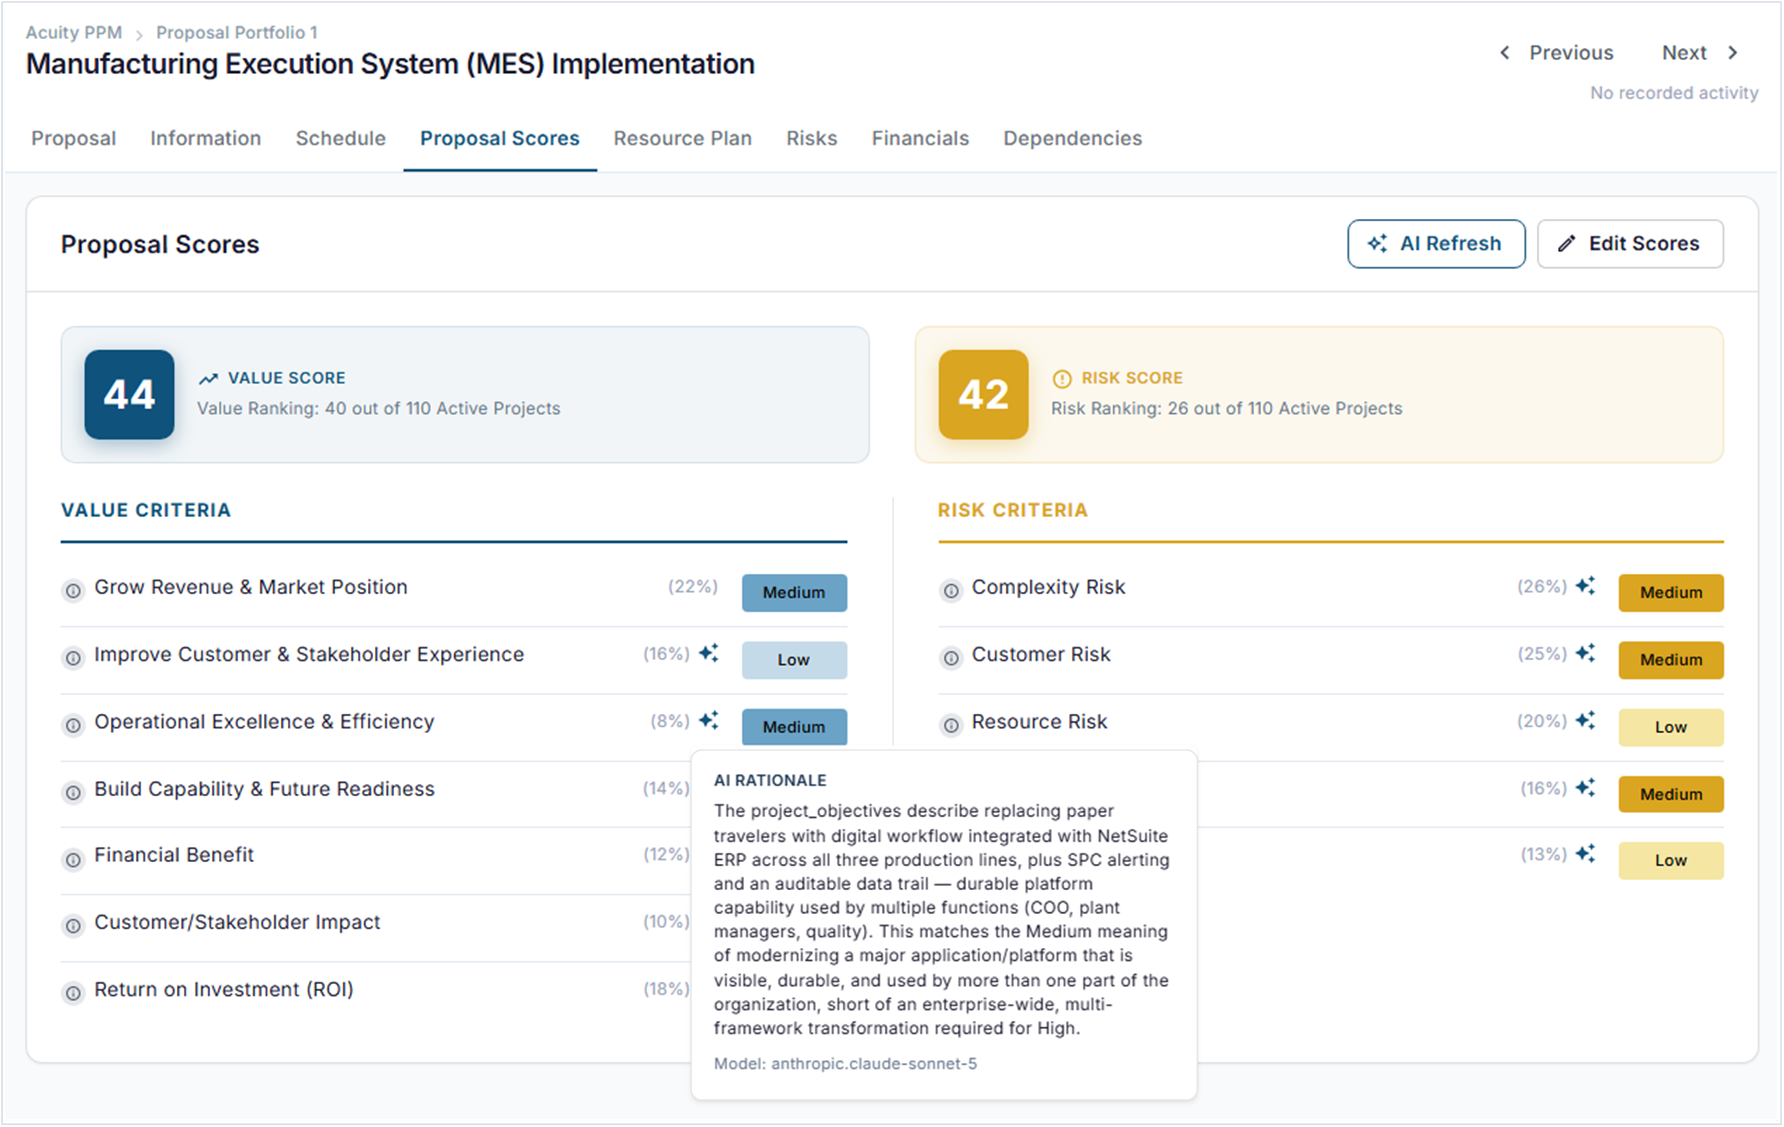The image size is (1784, 1127).
Task: Open the Proposal Portfolio 1 breadcrumb link
Action: 237,33
